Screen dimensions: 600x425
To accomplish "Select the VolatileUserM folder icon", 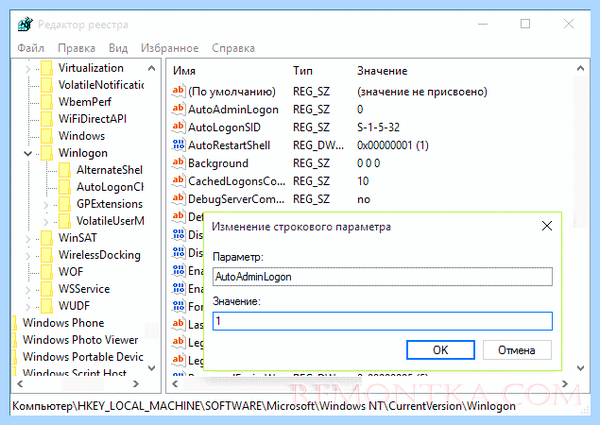I will click(65, 221).
